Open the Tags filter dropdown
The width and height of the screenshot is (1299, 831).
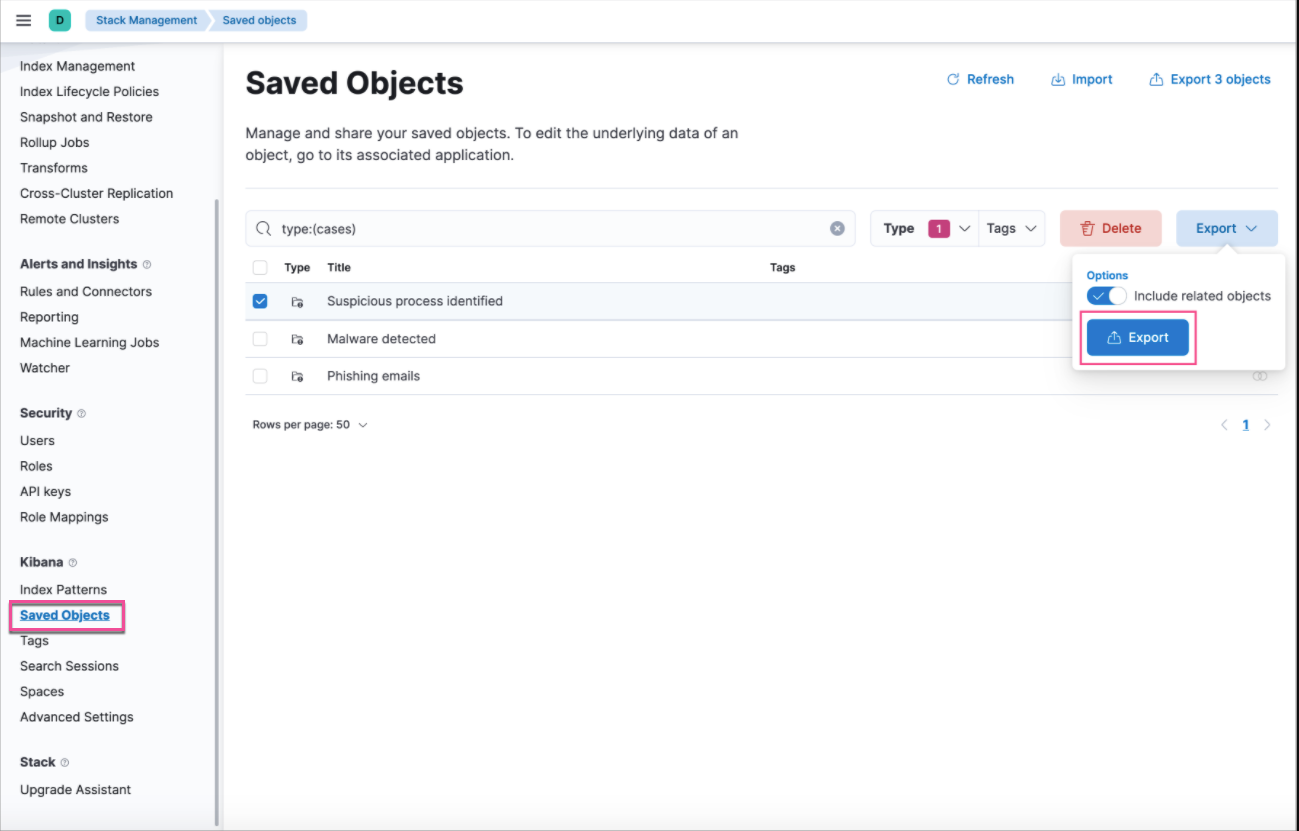1010,228
